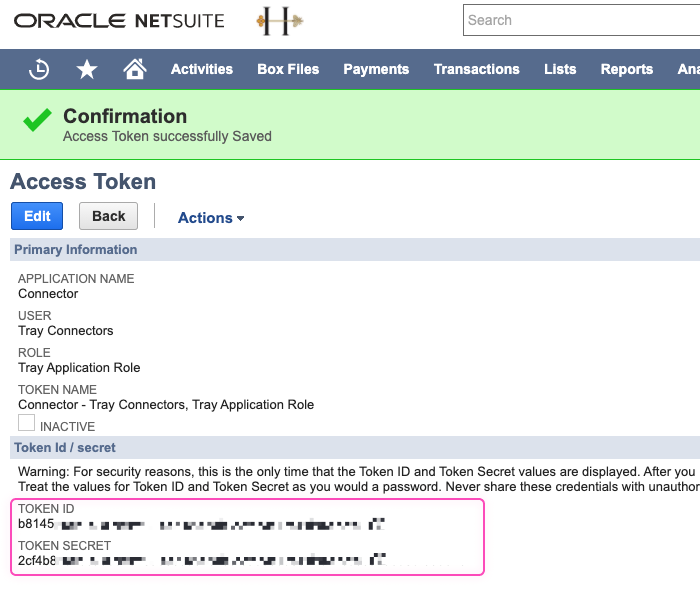Open the Lists menu
The height and width of the screenshot is (592, 700).
(560, 69)
